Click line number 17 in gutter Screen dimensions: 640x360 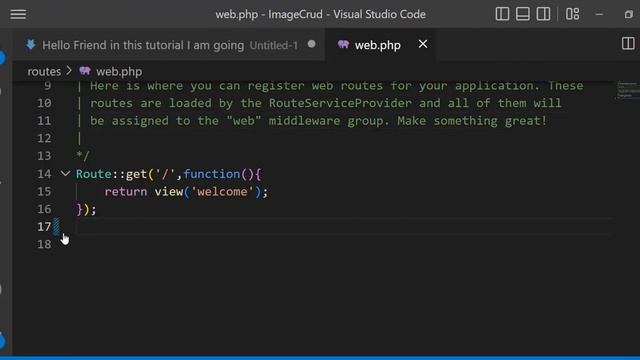44,227
